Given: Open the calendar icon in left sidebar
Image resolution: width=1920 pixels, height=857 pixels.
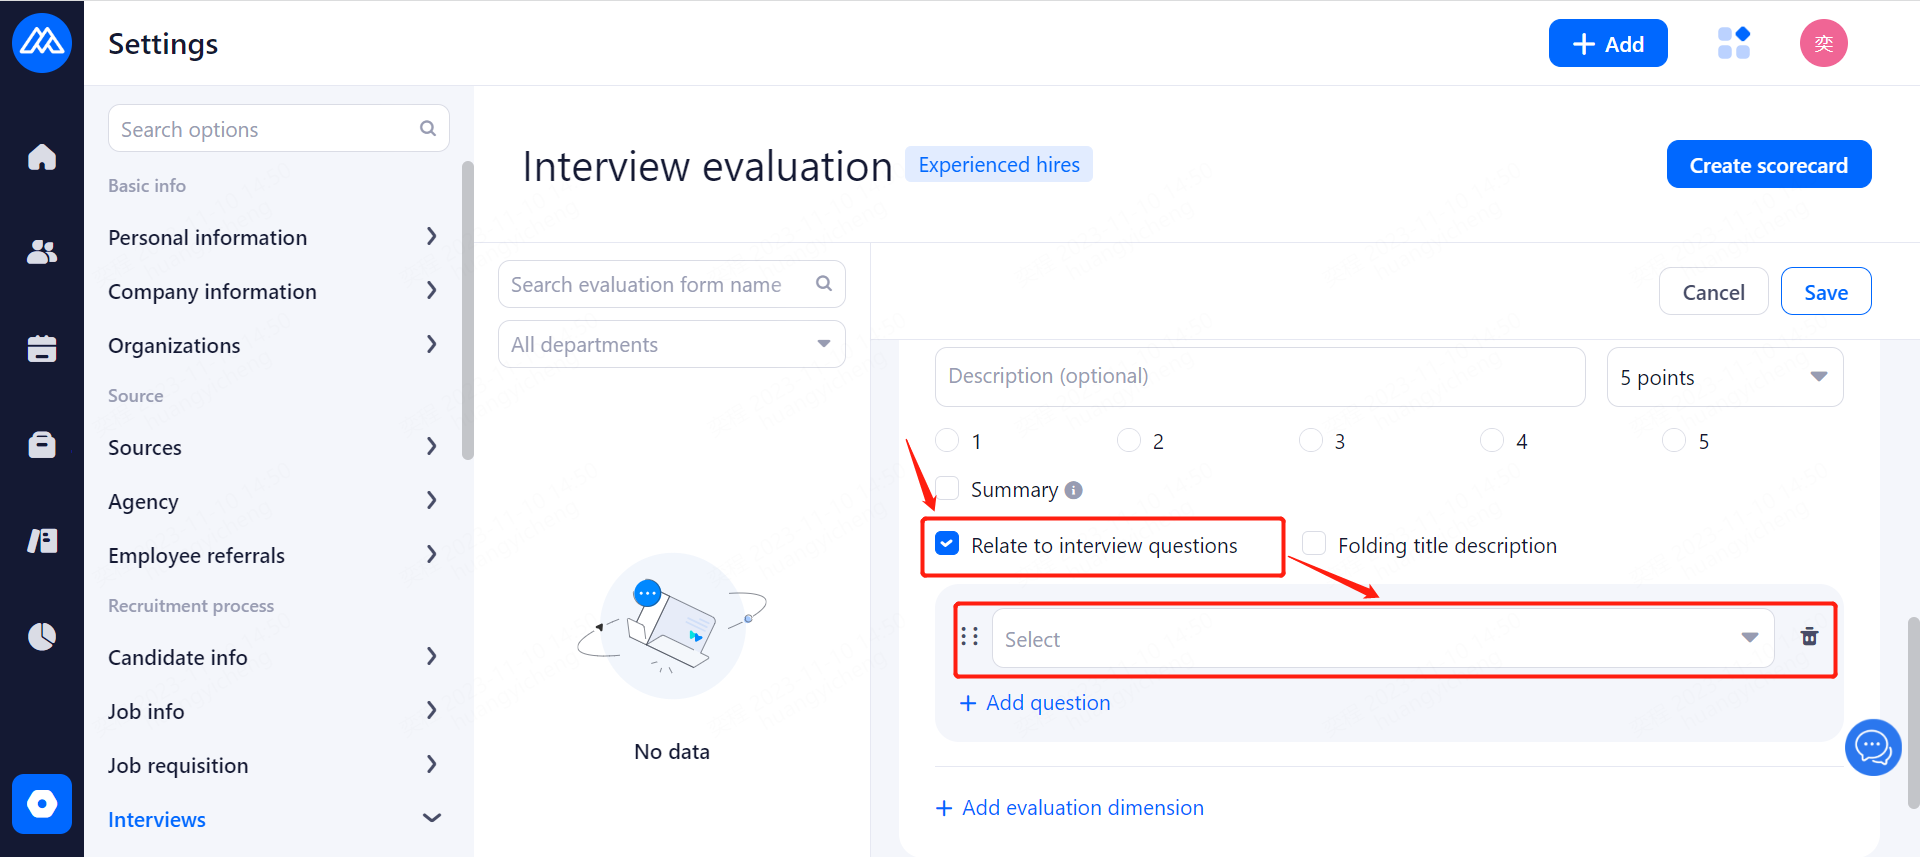Looking at the screenshot, I should pyautogui.click(x=42, y=348).
